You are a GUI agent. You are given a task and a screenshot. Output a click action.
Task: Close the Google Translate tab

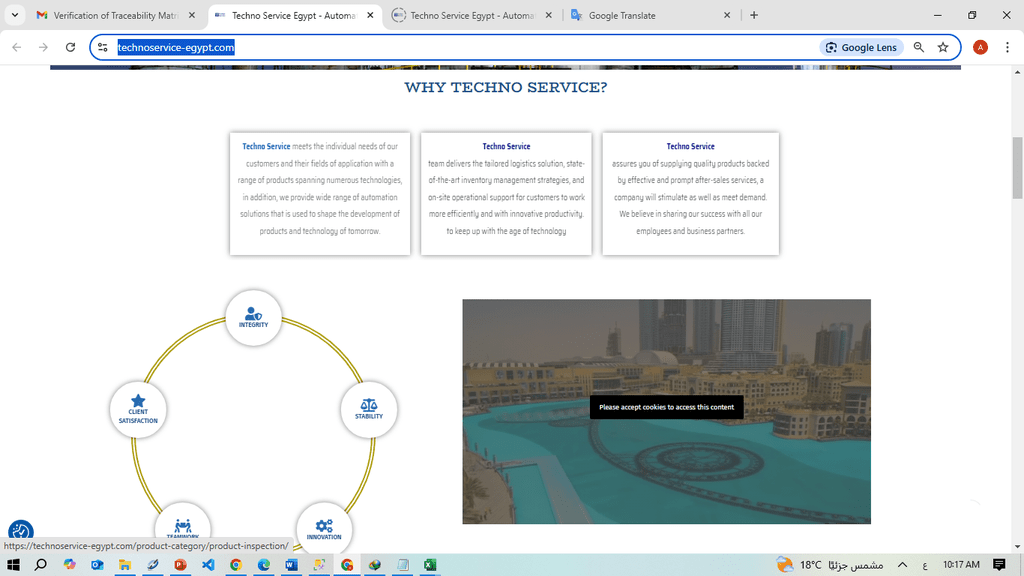(727, 15)
